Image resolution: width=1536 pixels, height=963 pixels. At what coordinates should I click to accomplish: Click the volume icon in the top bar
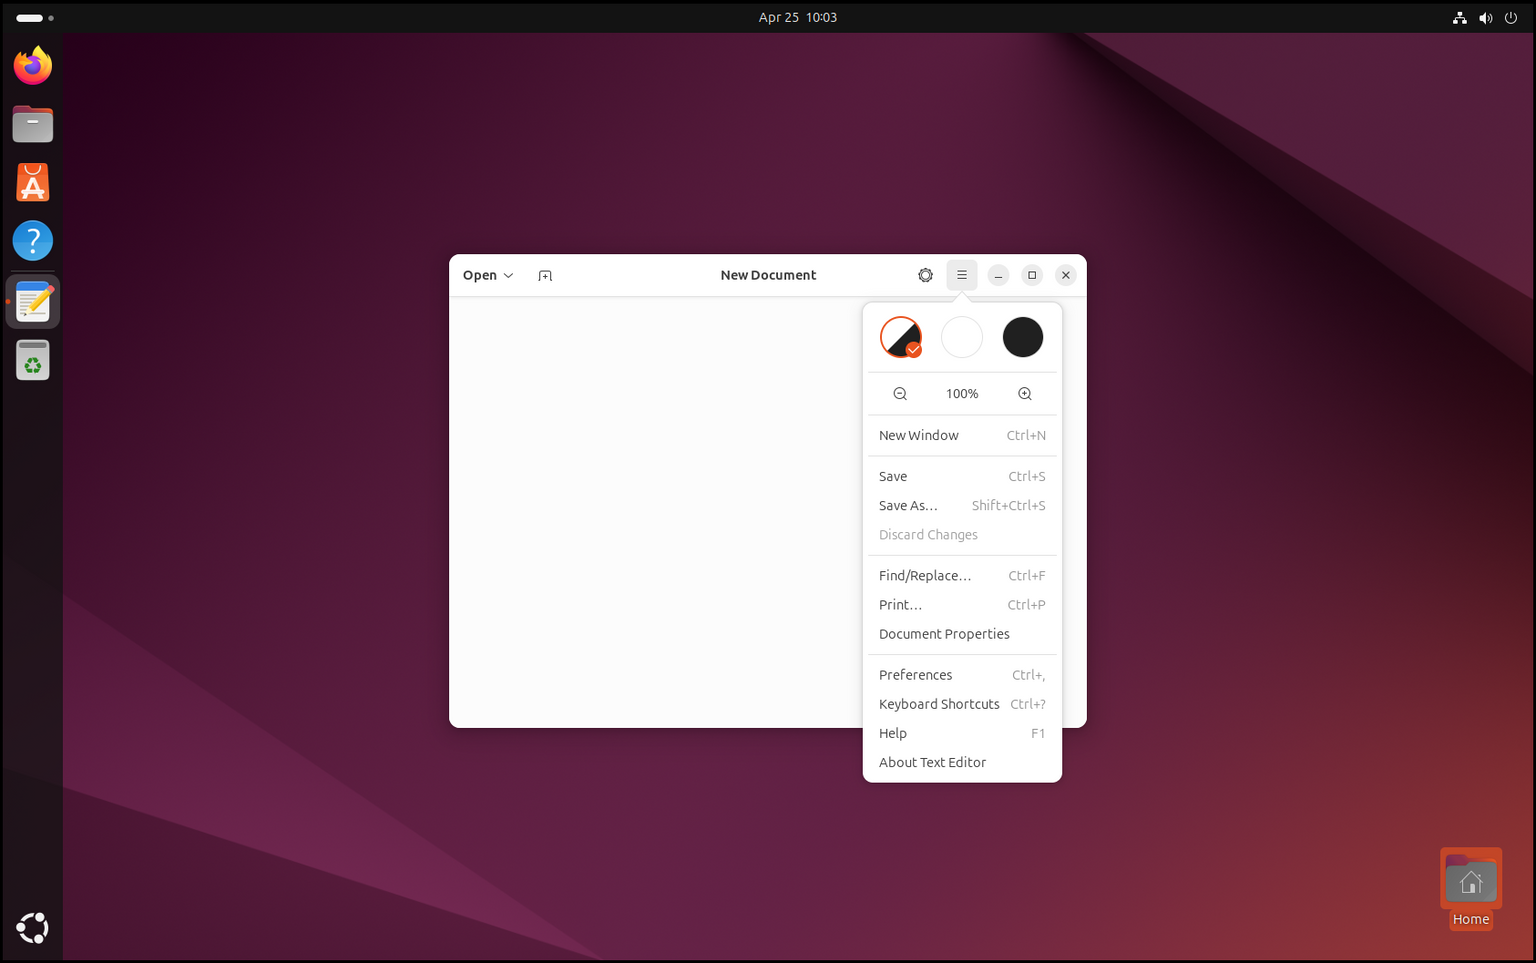(x=1485, y=17)
